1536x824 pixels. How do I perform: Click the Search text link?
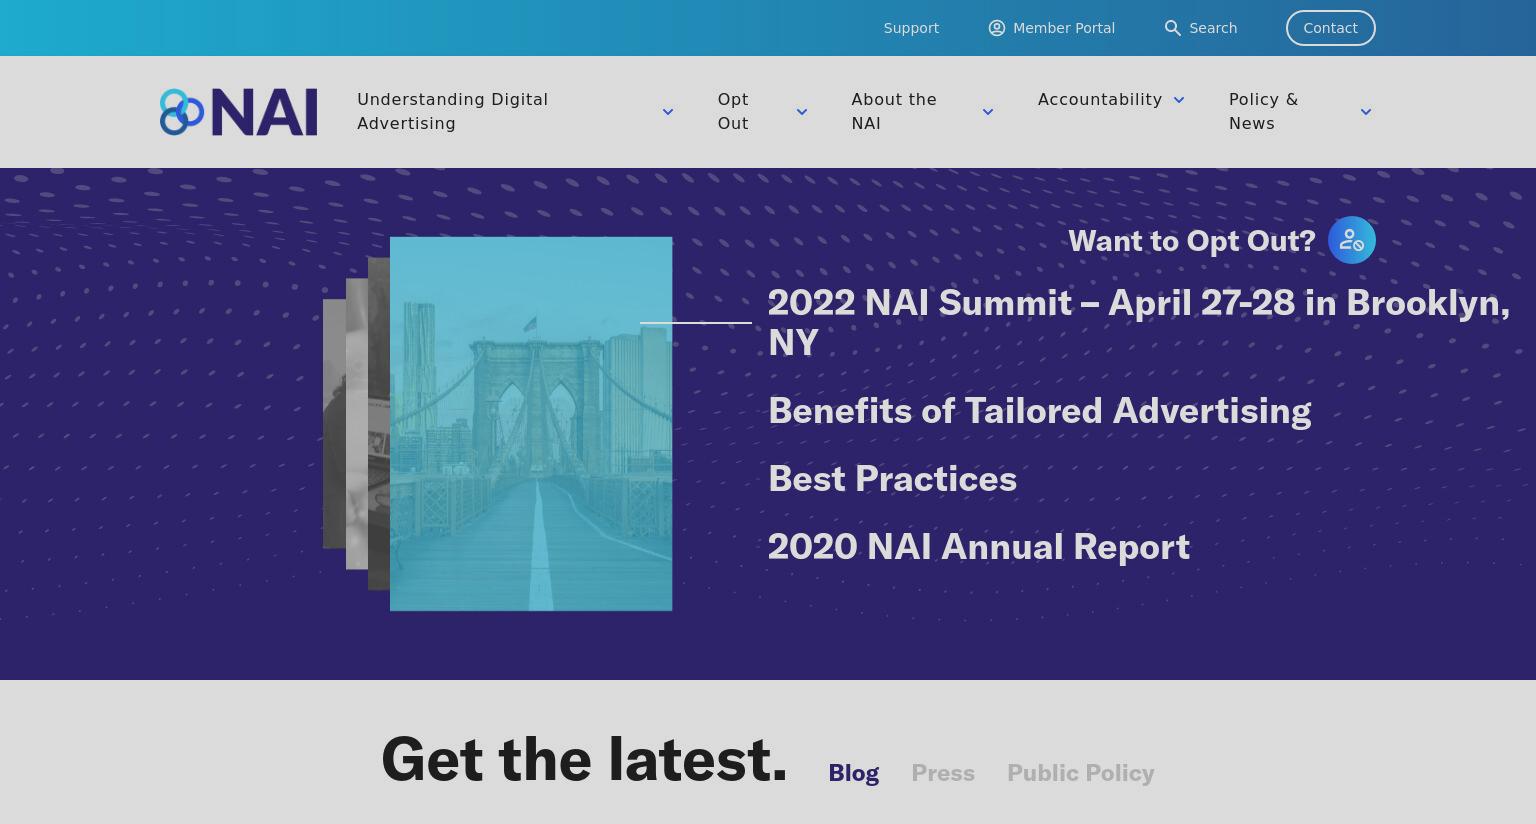(1213, 28)
